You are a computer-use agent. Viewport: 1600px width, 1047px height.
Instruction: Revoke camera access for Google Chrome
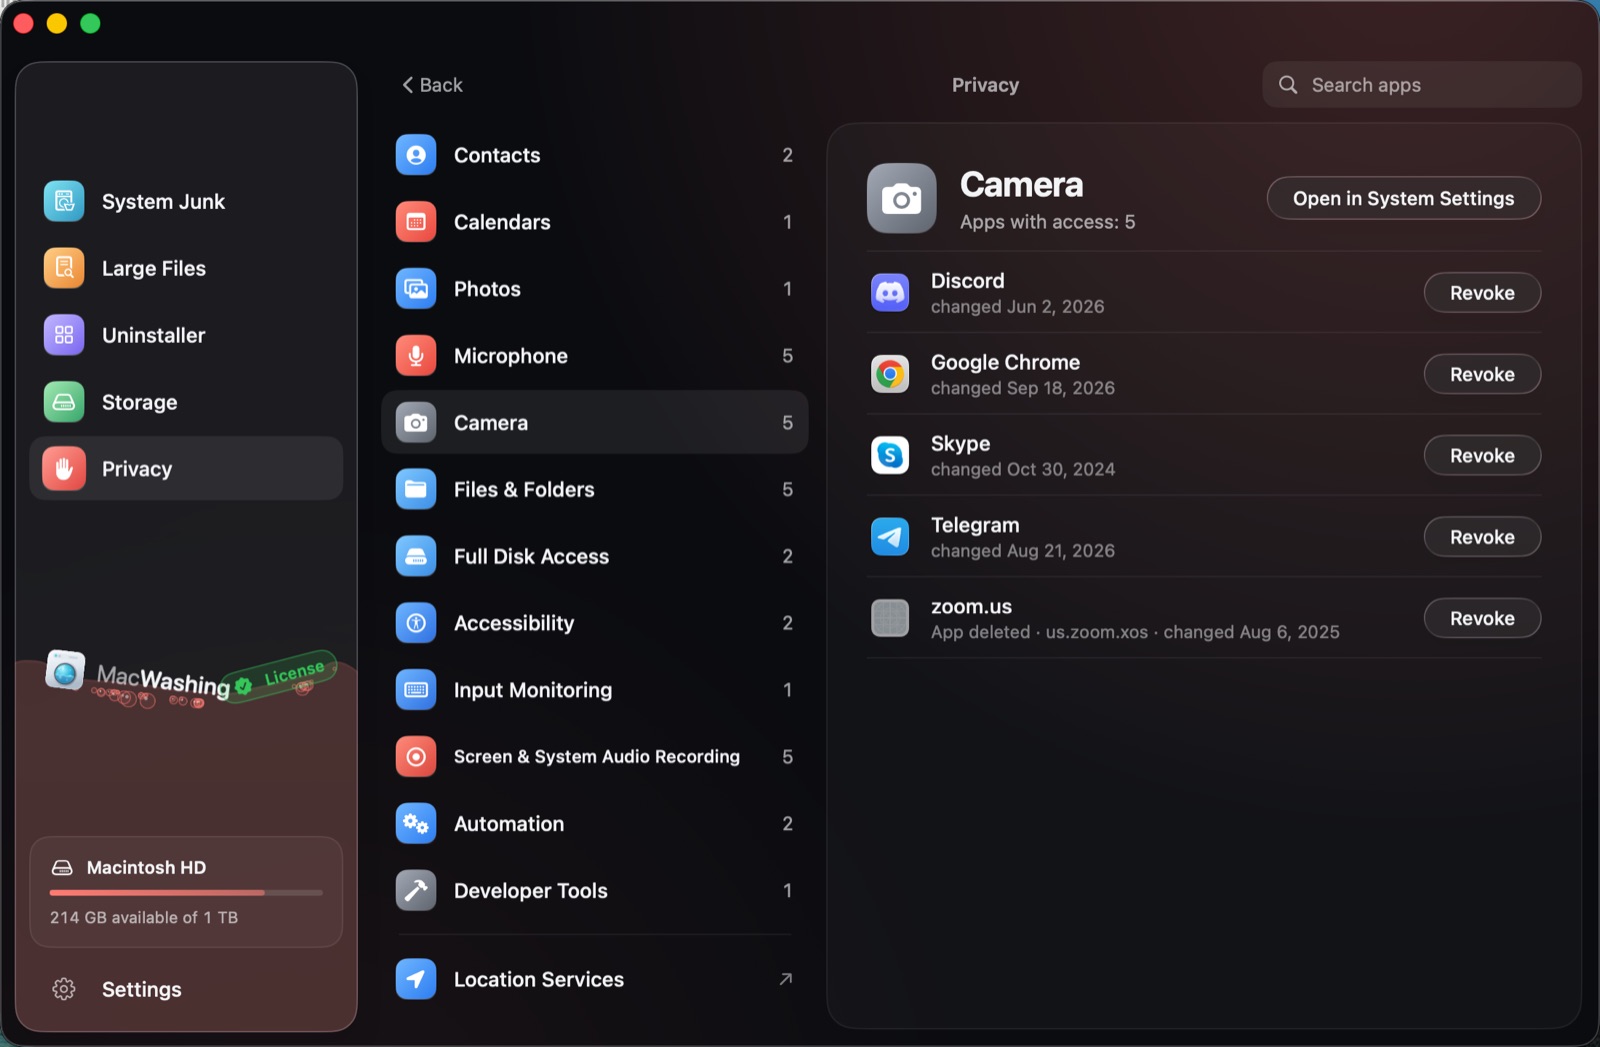[1482, 374]
